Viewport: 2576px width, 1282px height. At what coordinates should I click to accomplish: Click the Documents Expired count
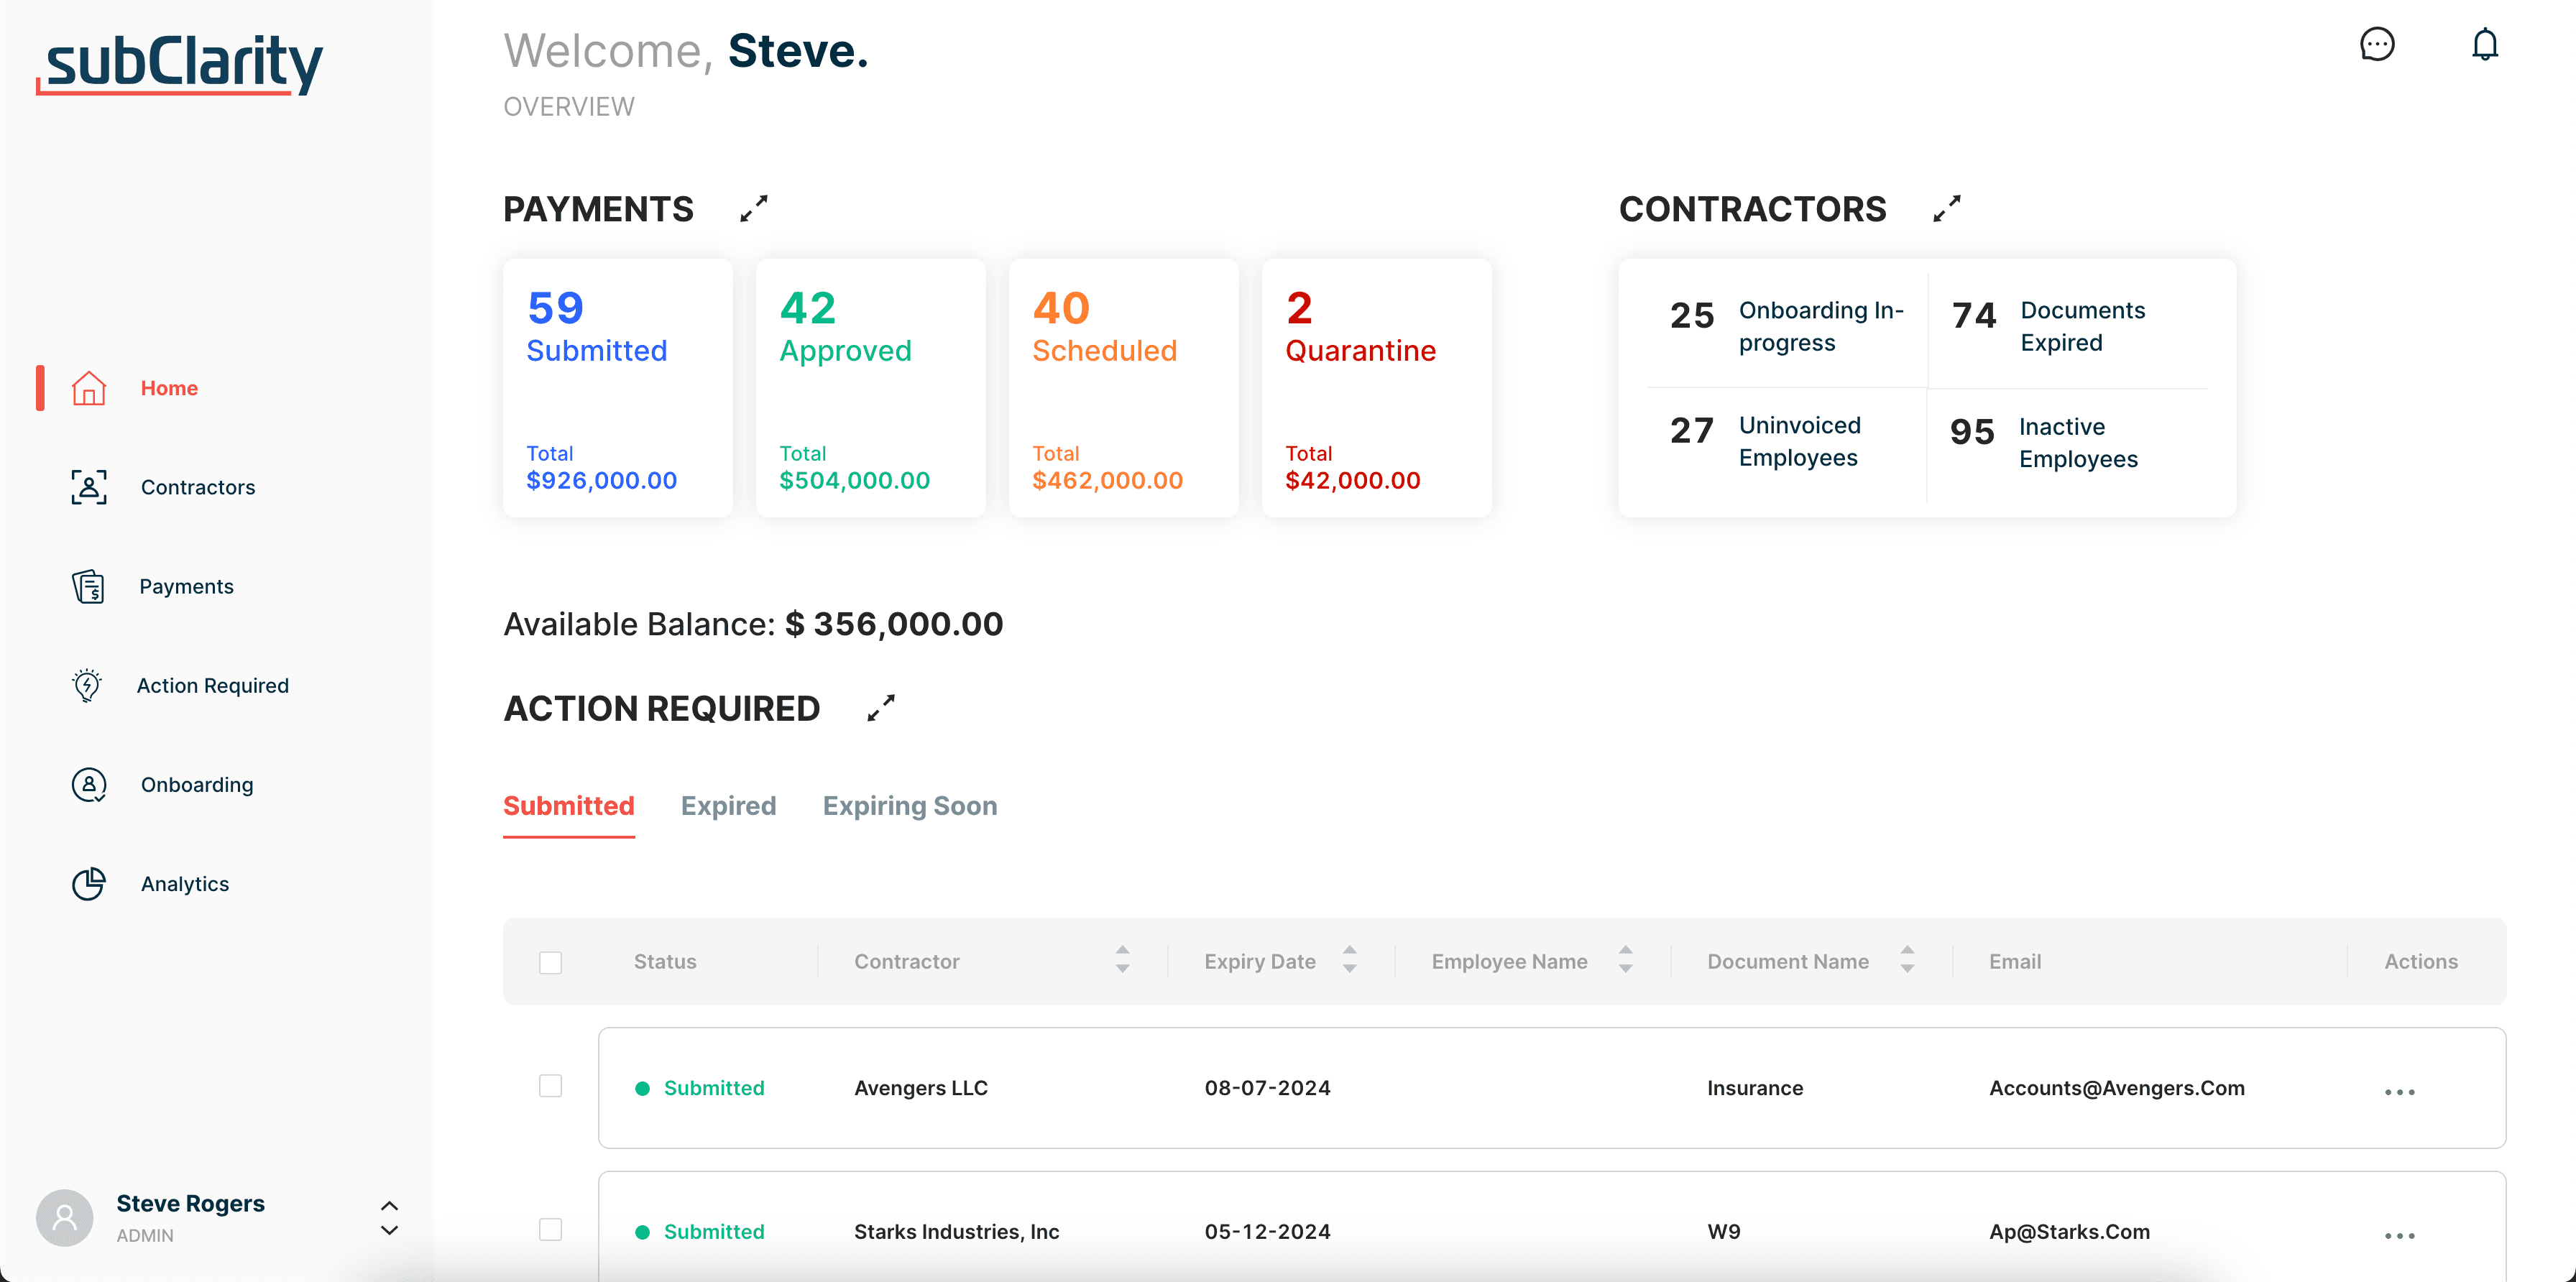pyautogui.click(x=1973, y=316)
